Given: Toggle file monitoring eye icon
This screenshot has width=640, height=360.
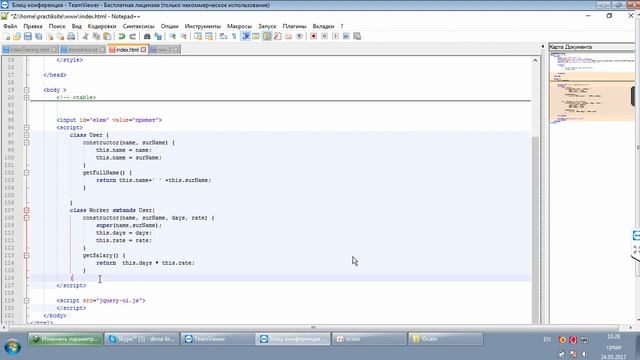Looking at the screenshot, I should (x=299, y=36).
